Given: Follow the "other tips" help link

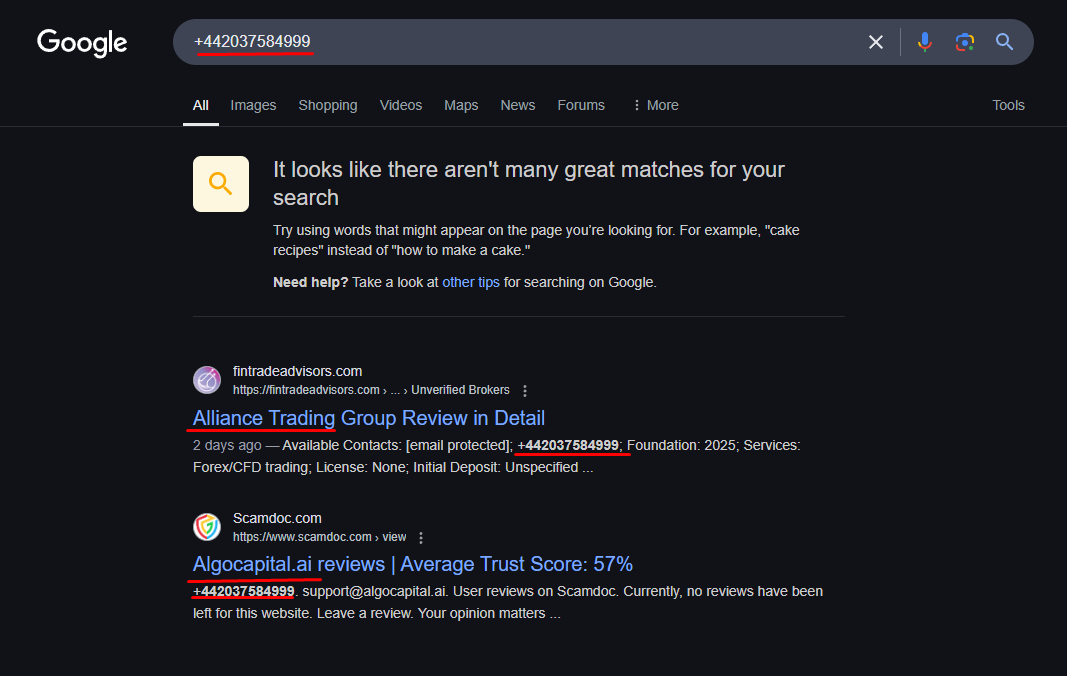Looking at the screenshot, I should click(x=471, y=283).
